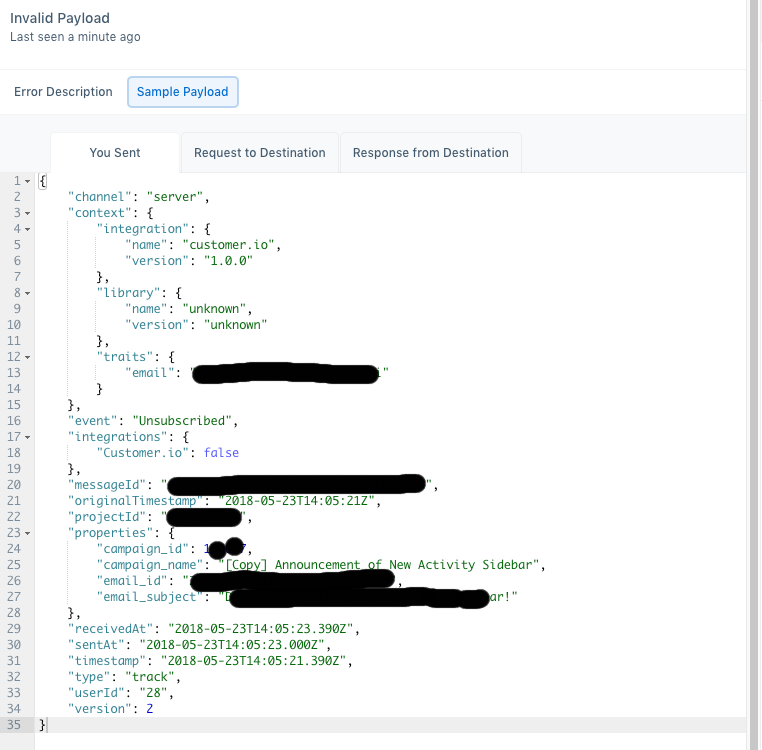Click the "email" key in traits
The image size is (762, 750).
tap(150, 373)
